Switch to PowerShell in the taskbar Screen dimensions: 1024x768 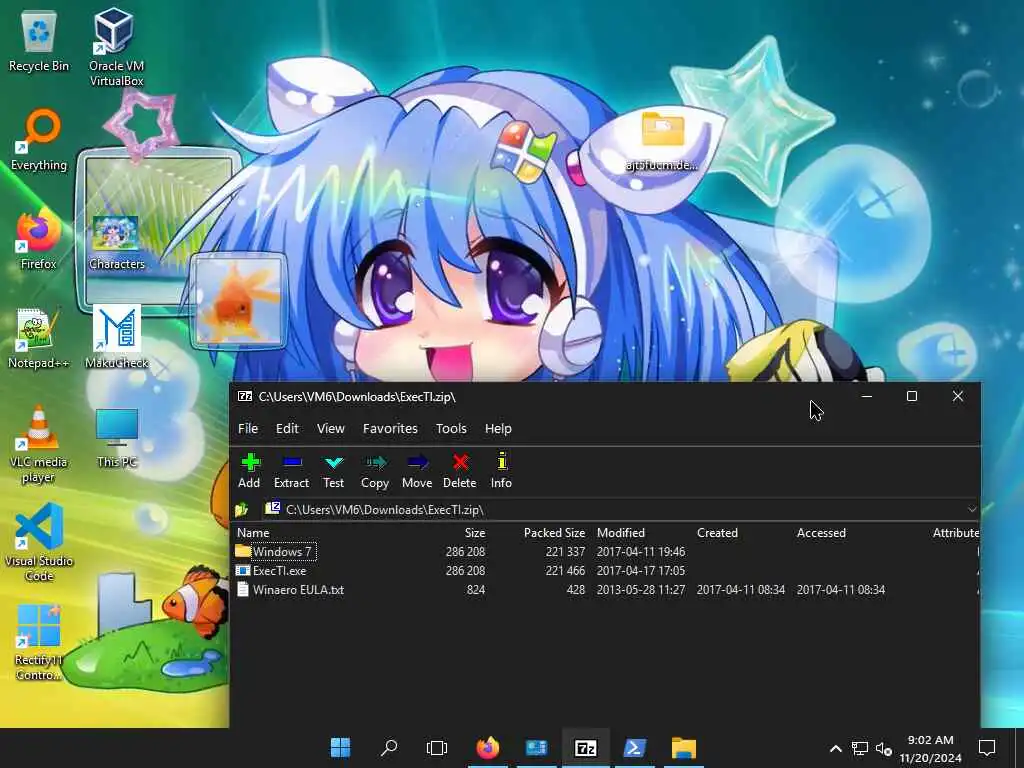pyautogui.click(x=635, y=747)
